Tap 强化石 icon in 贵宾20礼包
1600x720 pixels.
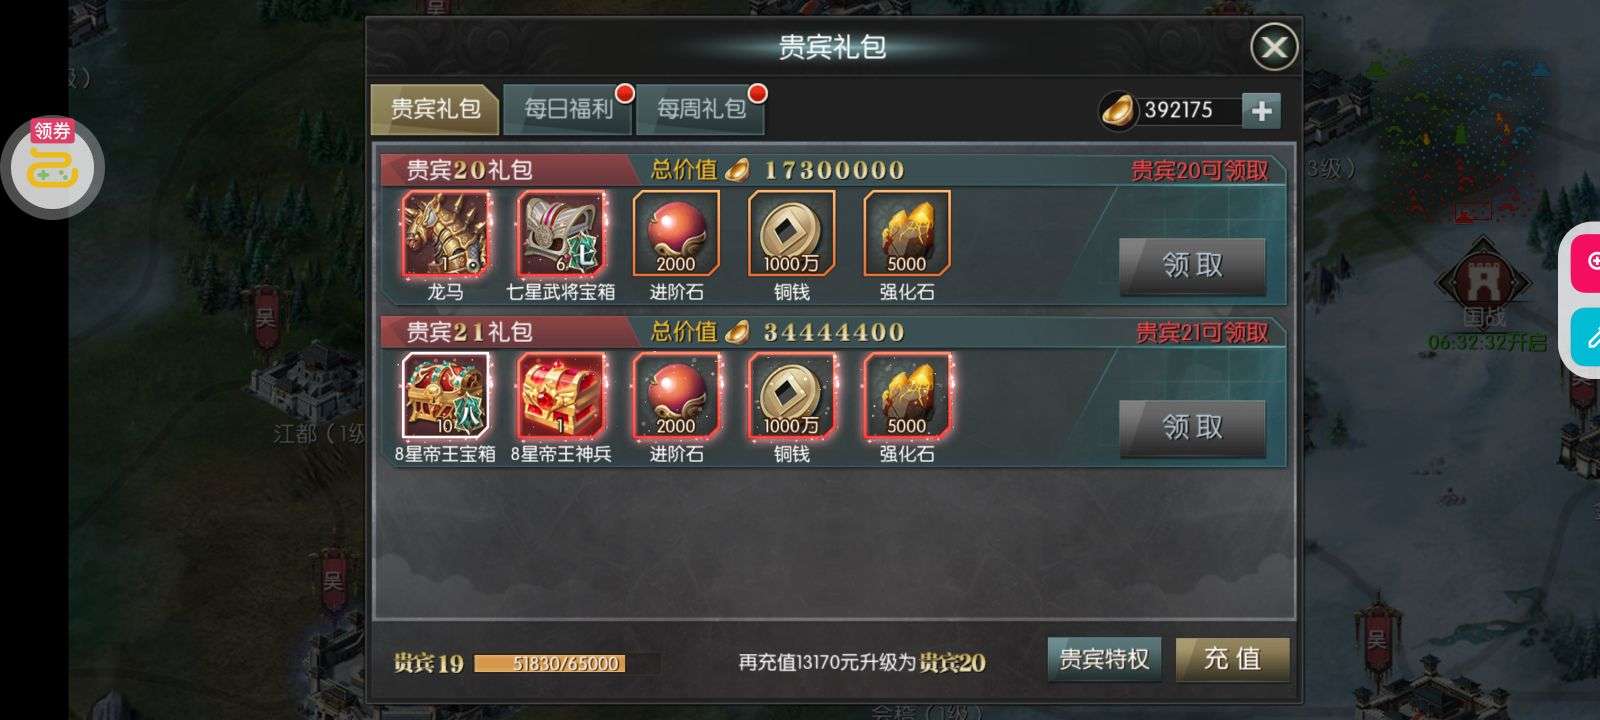pyautogui.click(x=907, y=233)
